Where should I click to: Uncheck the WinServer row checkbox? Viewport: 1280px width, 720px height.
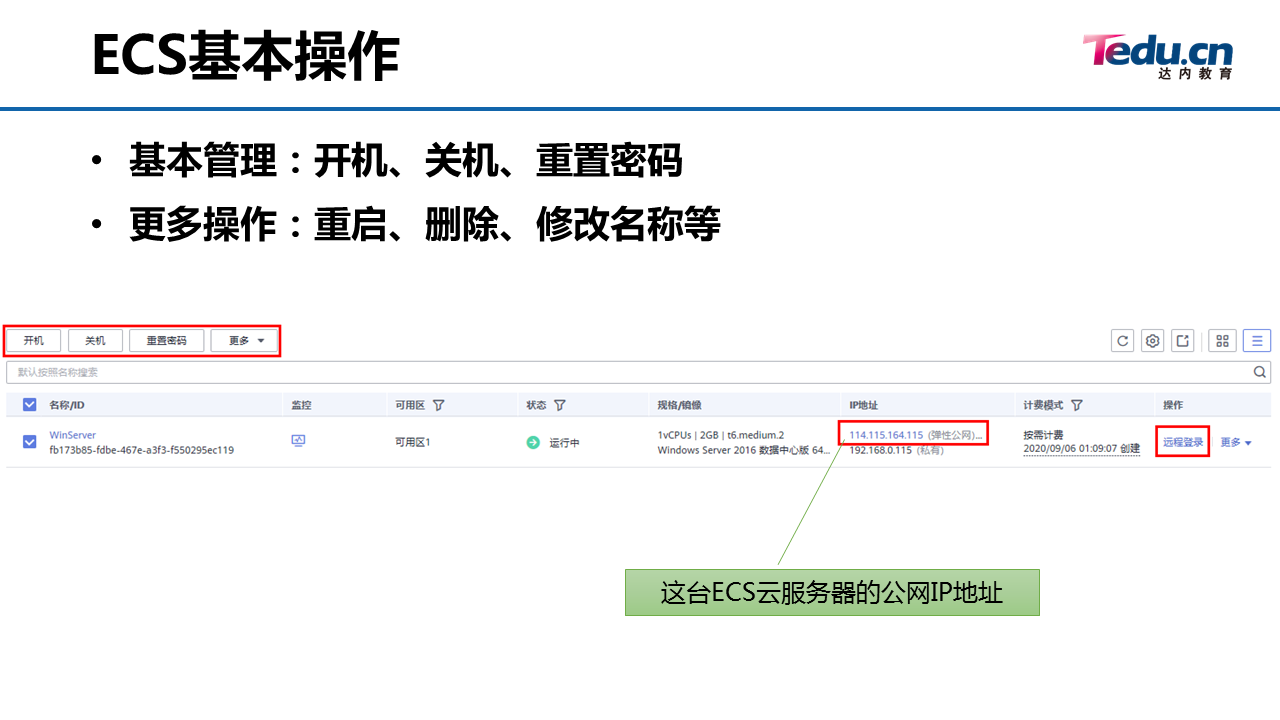click(28, 441)
